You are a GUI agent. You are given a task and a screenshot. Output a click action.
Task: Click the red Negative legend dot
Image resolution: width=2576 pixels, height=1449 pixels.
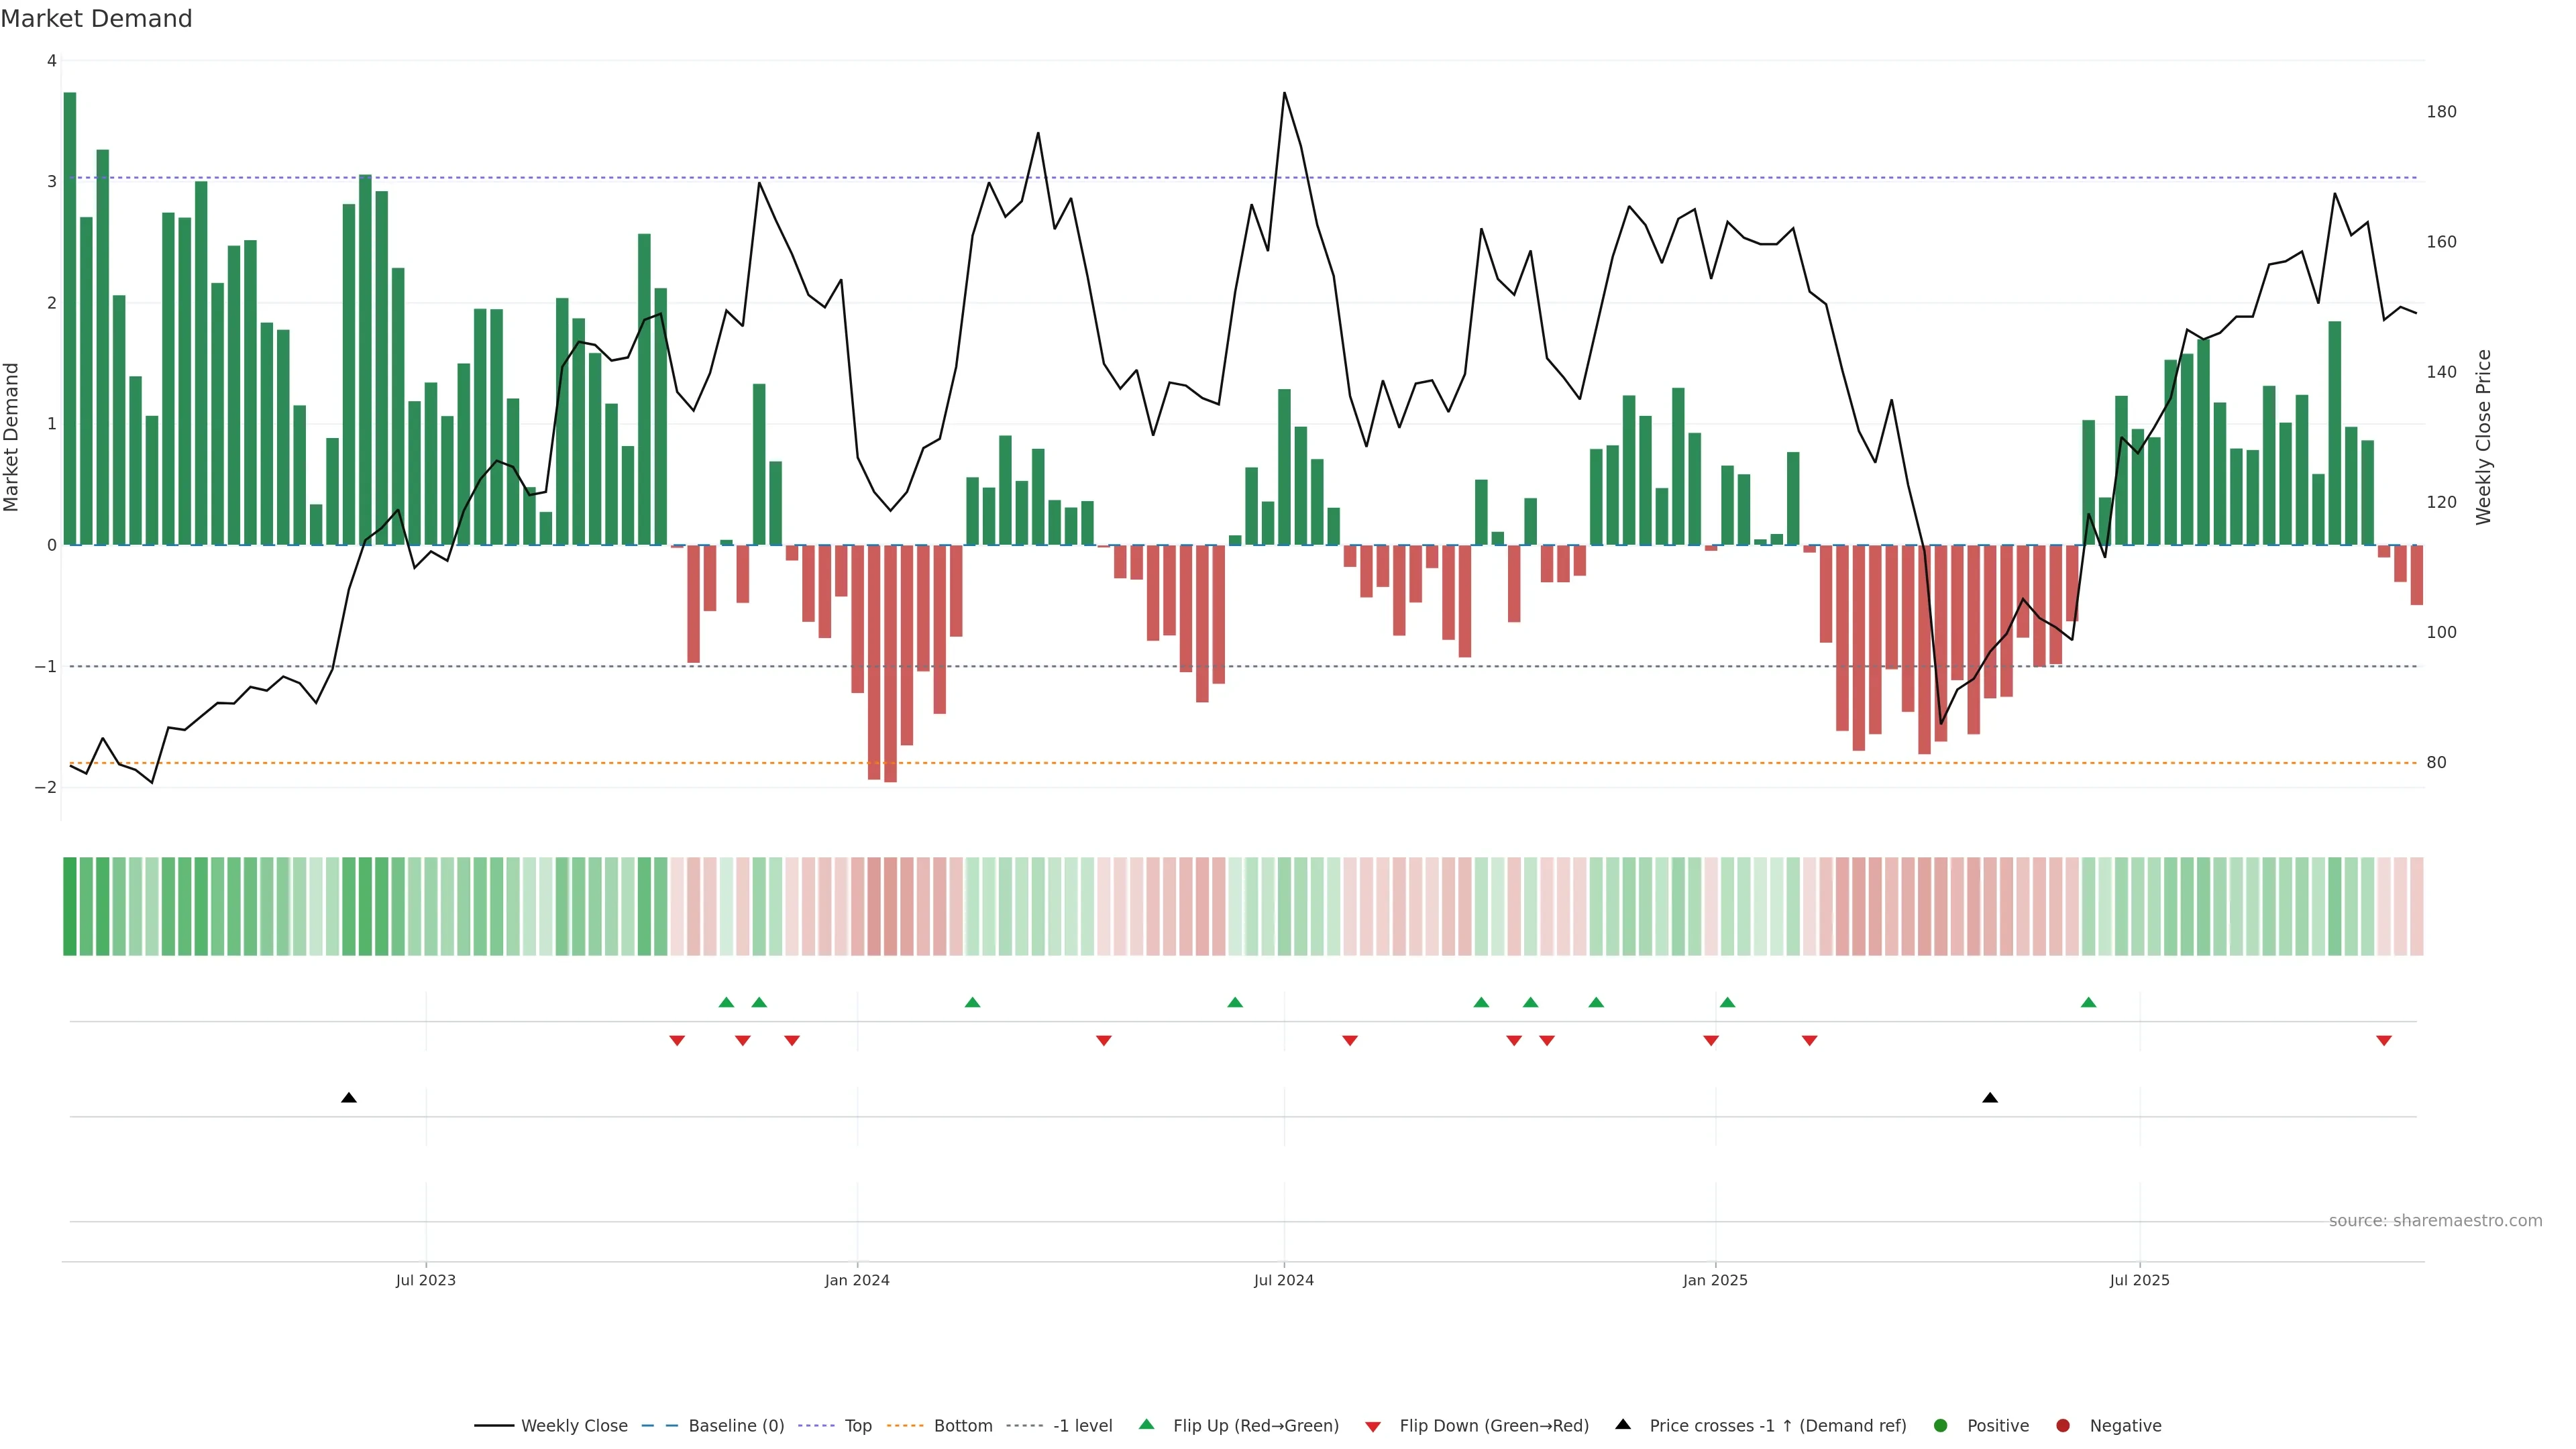2063,1425
